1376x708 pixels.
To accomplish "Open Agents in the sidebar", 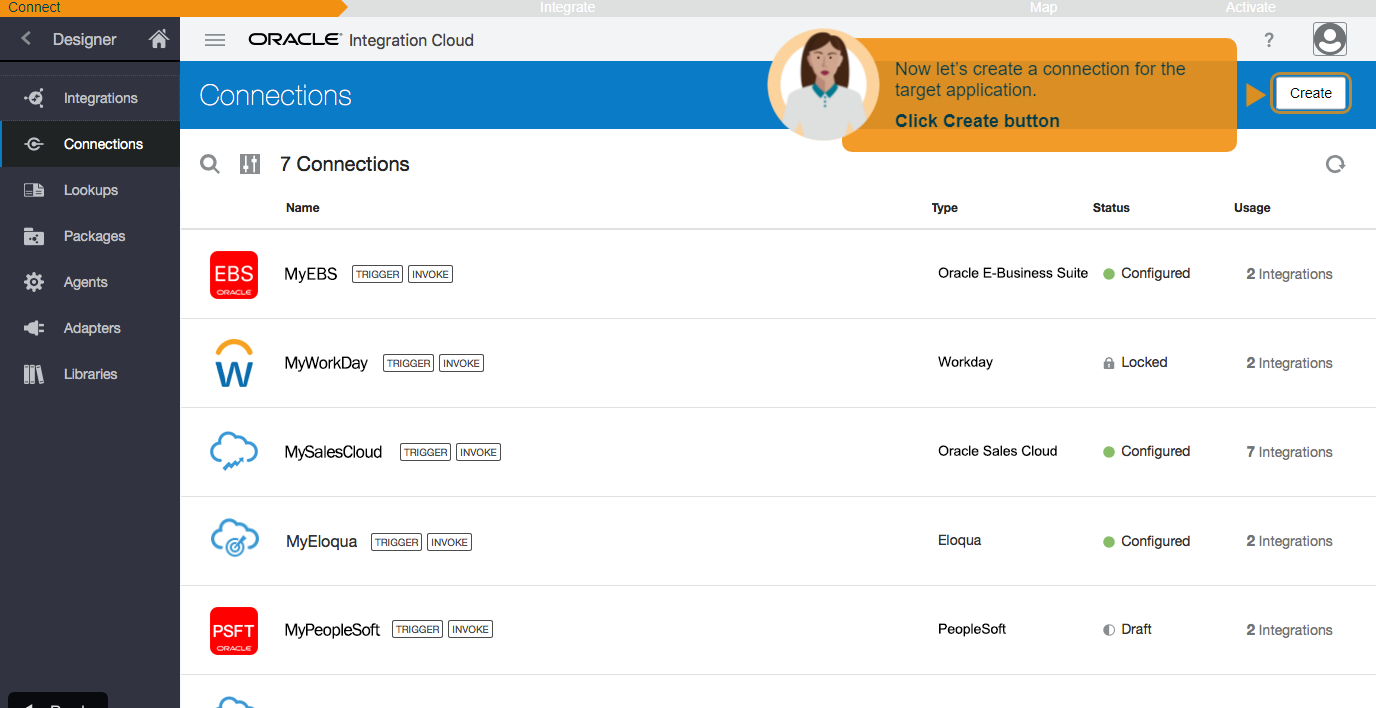I will [90, 282].
